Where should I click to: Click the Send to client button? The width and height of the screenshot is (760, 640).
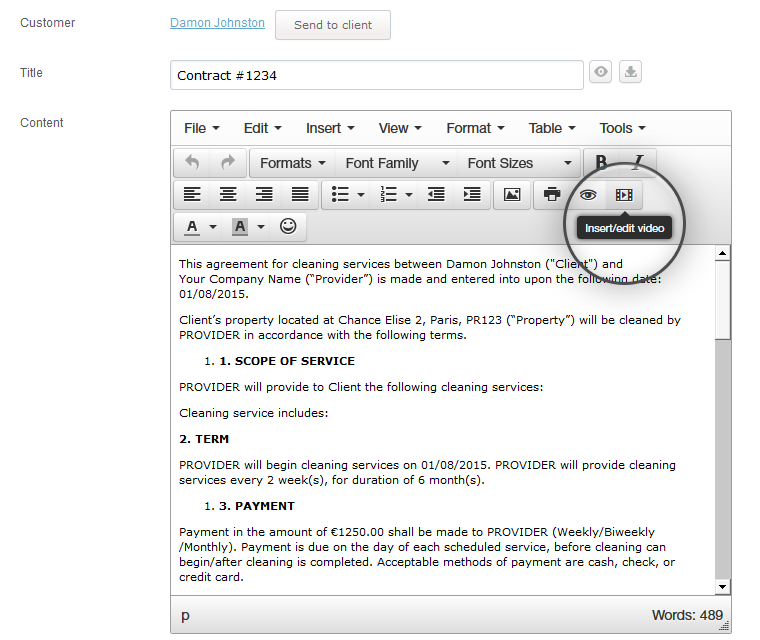pos(333,25)
